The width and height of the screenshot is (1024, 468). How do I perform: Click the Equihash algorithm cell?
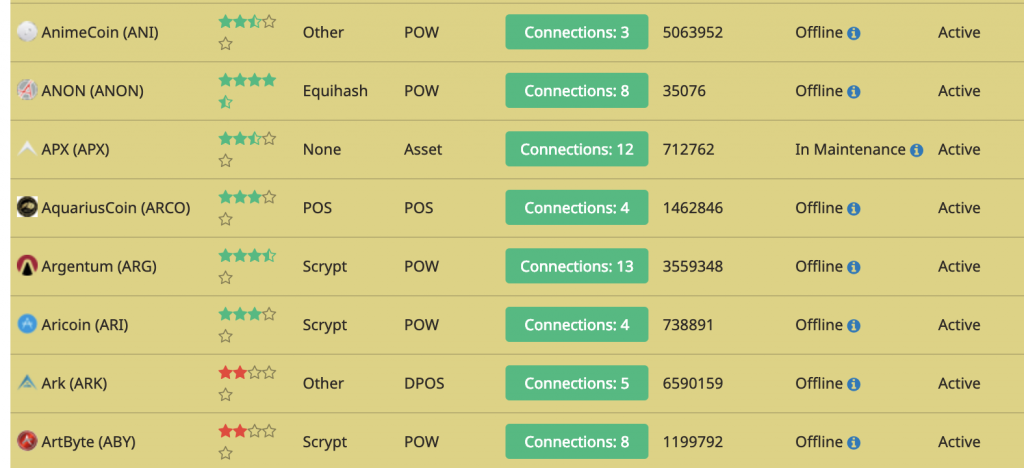click(x=335, y=91)
